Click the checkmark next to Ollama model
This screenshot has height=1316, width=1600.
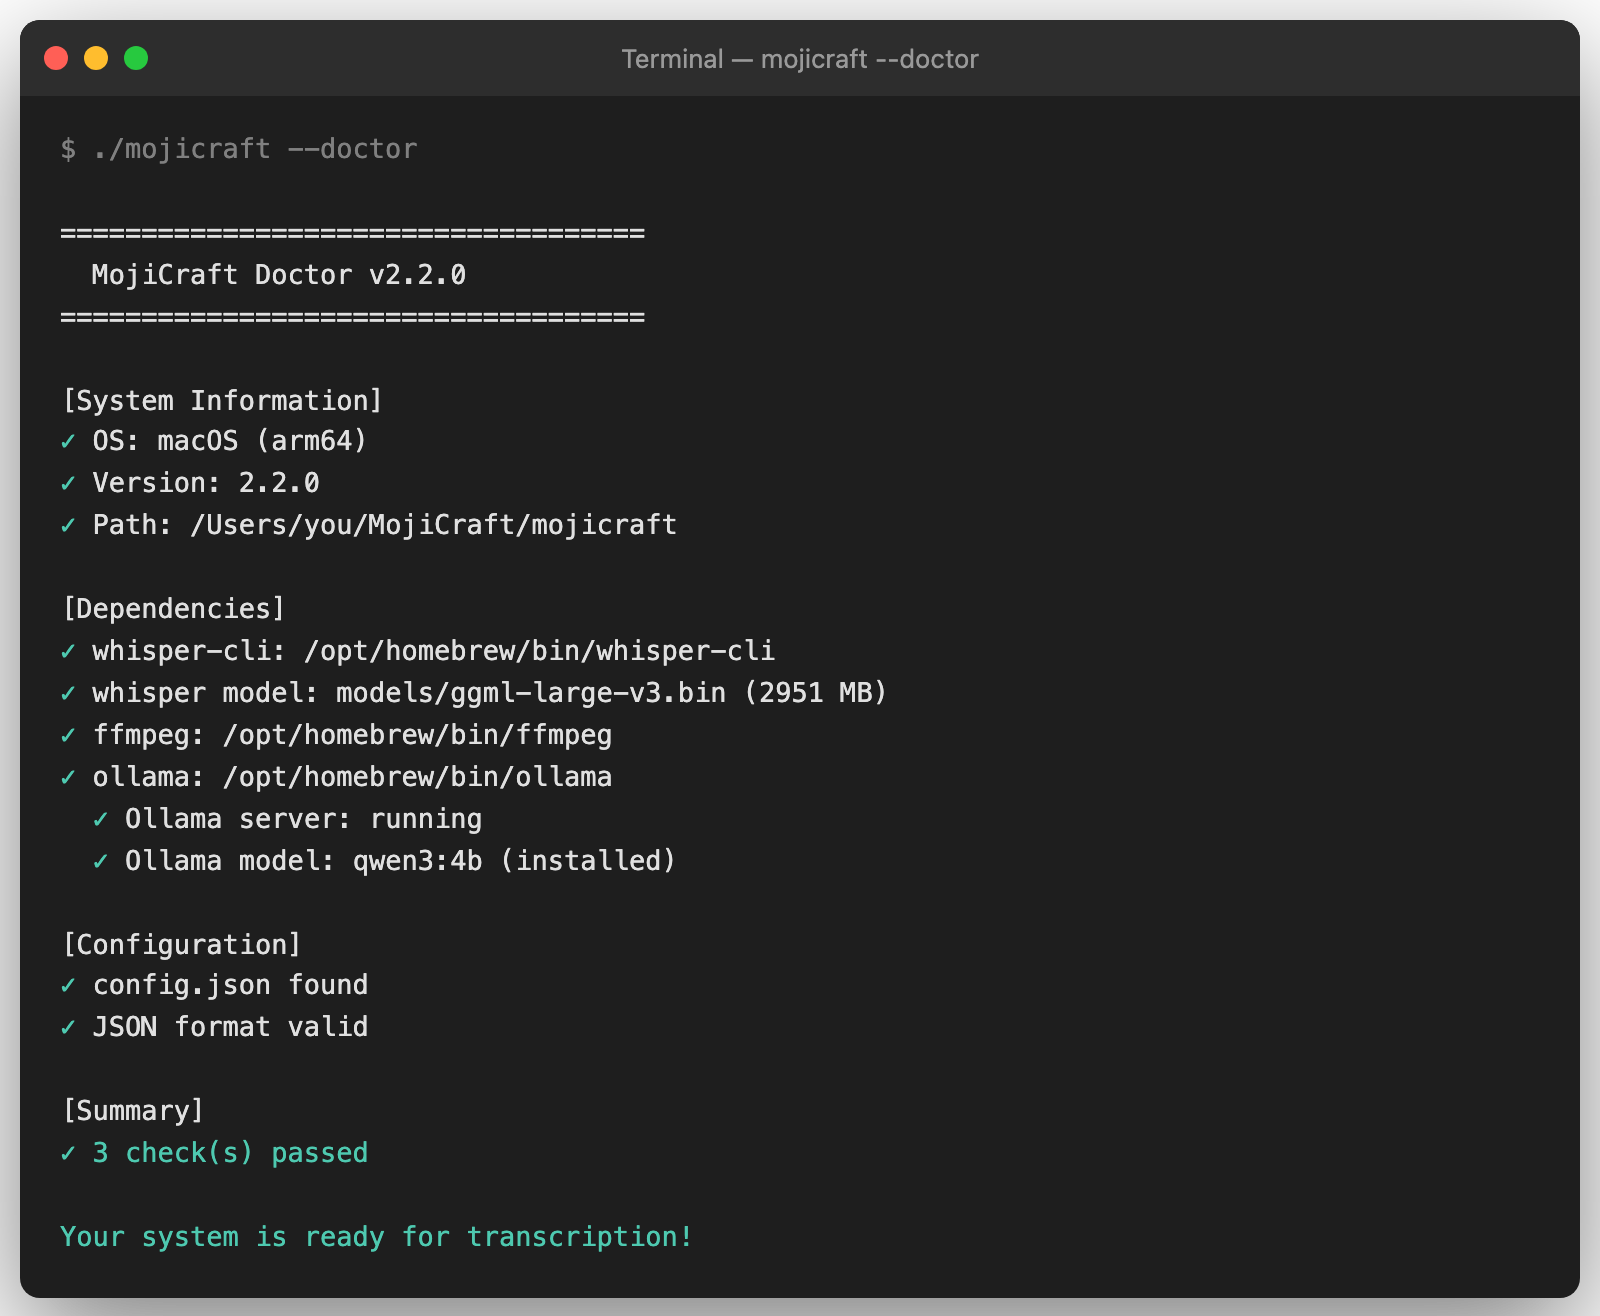(100, 861)
